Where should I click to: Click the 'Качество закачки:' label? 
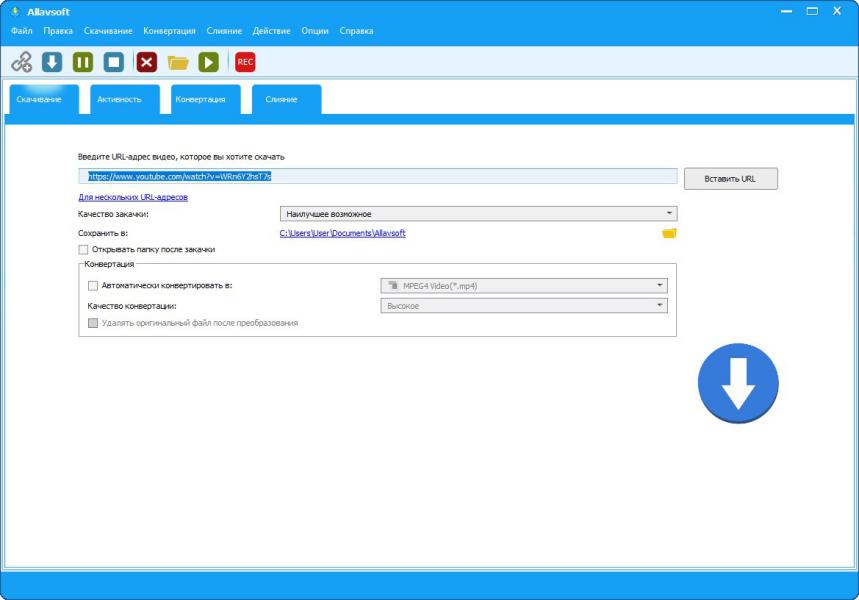pos(113,214)
